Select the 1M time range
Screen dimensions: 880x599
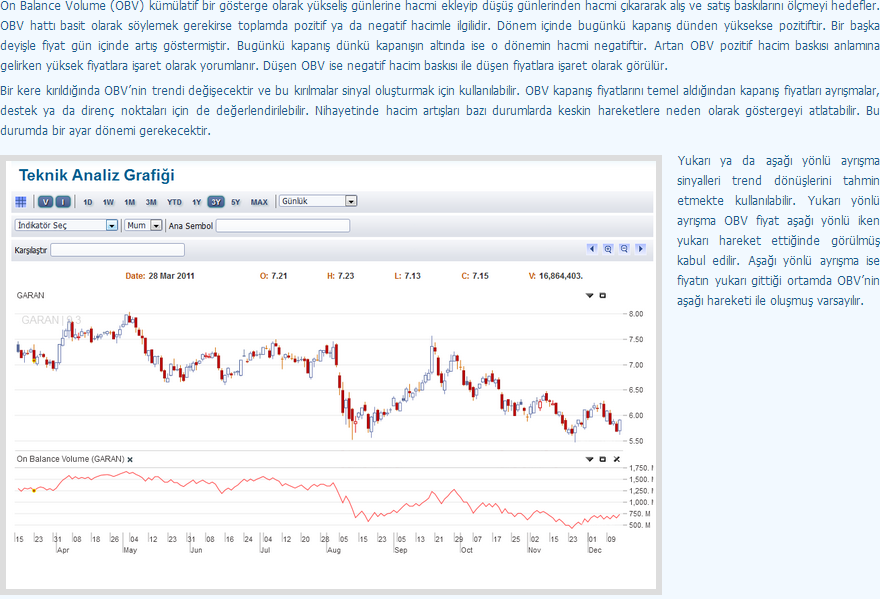[x=130, y=202]
